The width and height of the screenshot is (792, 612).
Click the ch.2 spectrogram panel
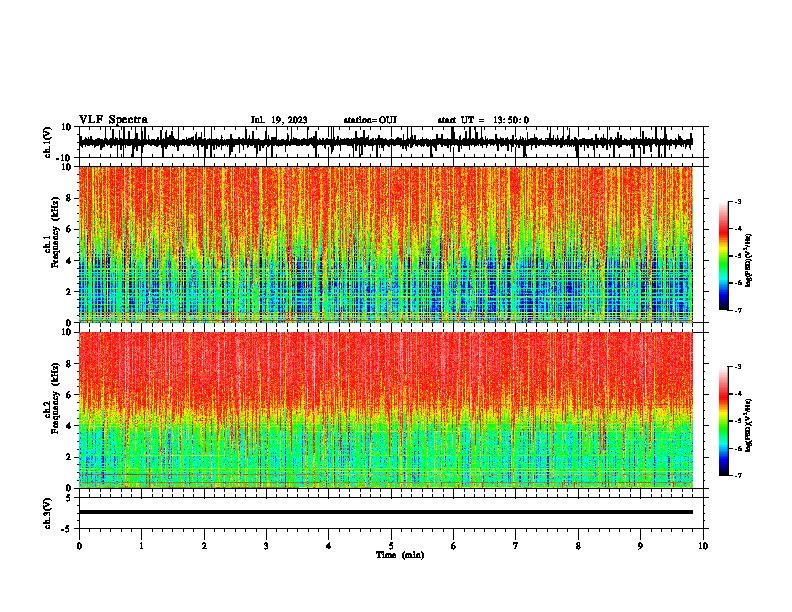pyautogui.click(x=385, y=410)
